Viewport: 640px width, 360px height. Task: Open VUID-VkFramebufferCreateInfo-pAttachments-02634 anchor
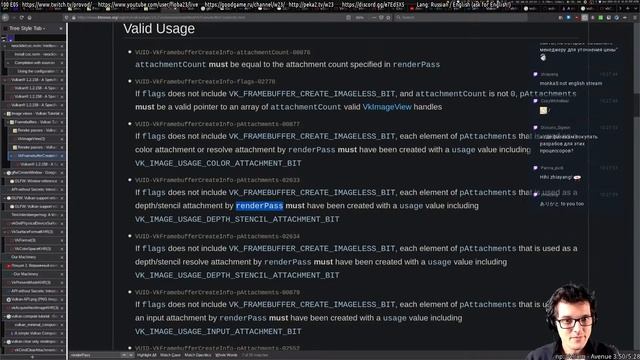pyautogui.click(x=217, y=236)
